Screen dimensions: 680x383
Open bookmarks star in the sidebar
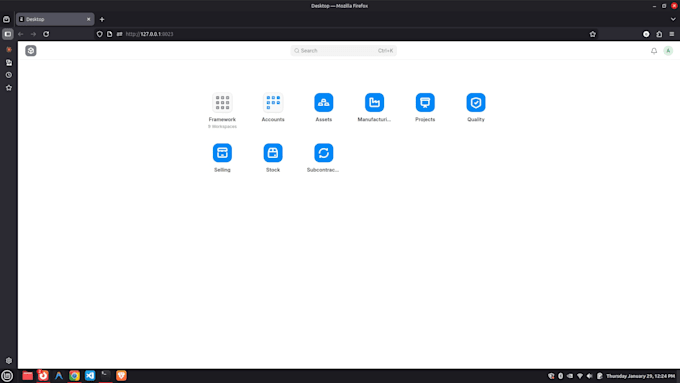[9, 88]
